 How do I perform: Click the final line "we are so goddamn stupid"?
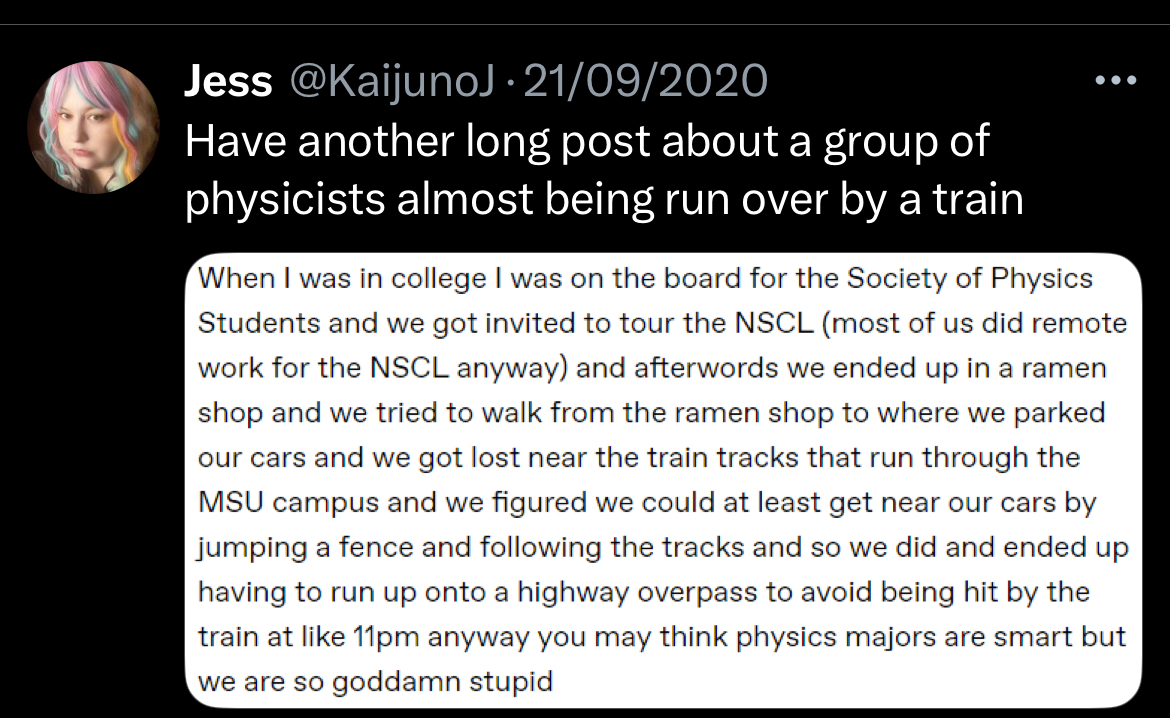(x=375, y=681)
